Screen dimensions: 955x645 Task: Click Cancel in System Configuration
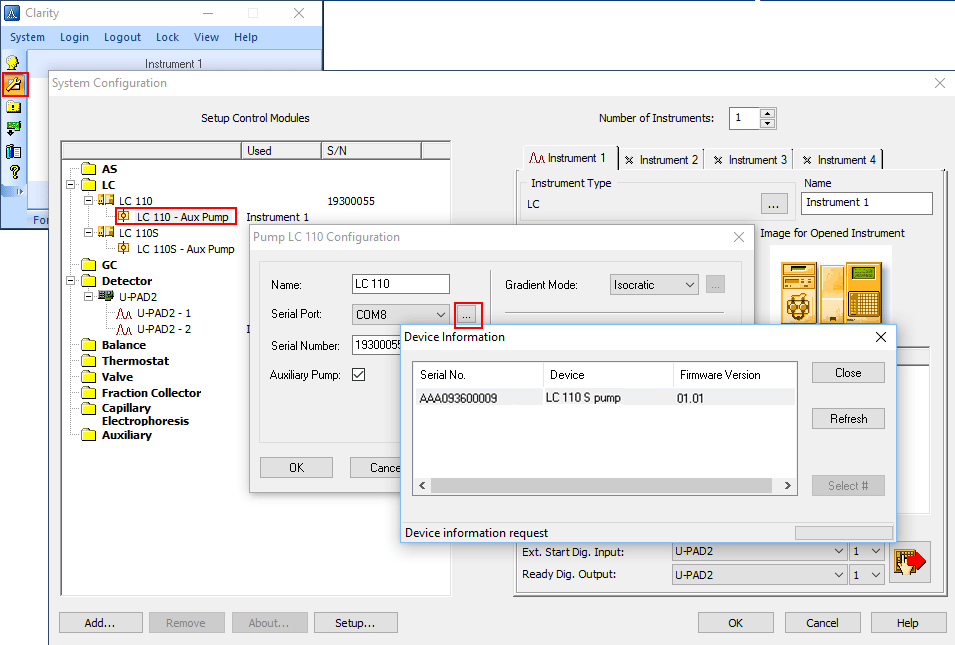822,622
